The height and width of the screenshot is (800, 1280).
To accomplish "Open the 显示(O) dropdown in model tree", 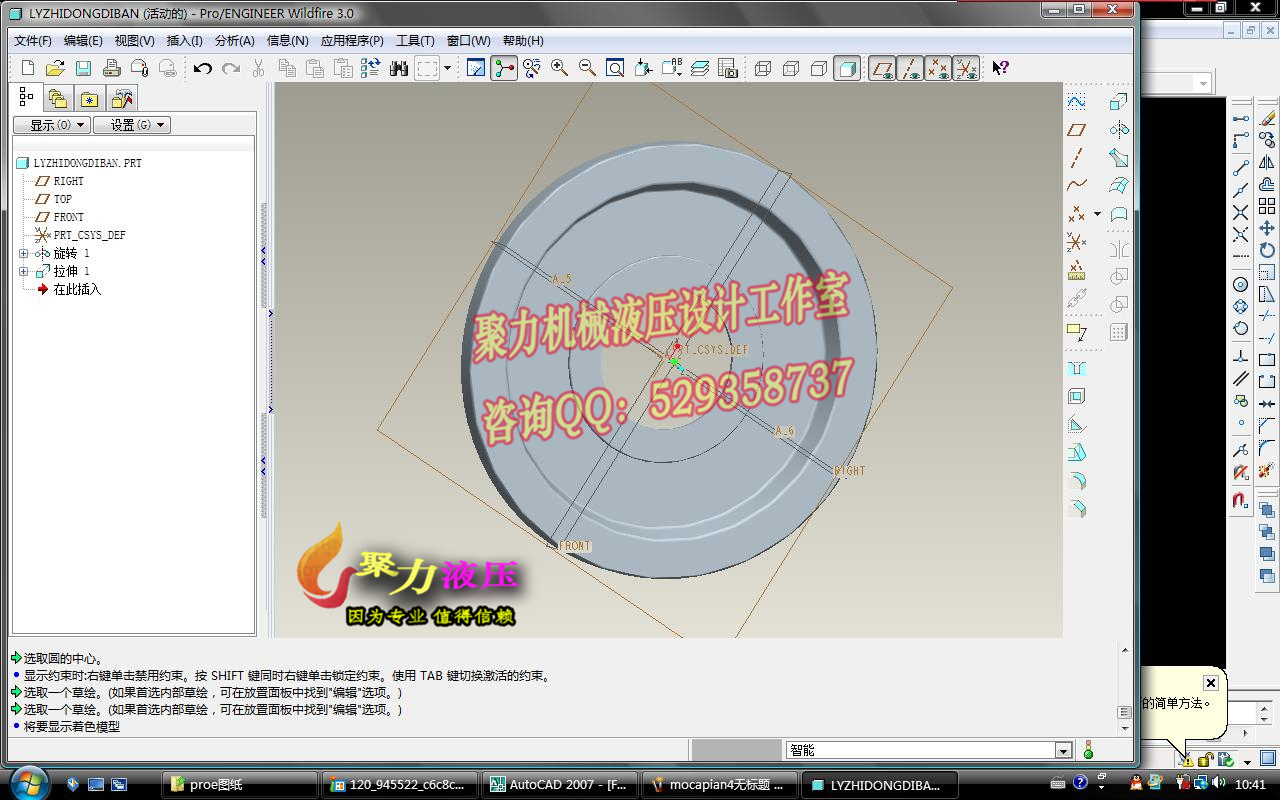I will (x=51, y=125).
